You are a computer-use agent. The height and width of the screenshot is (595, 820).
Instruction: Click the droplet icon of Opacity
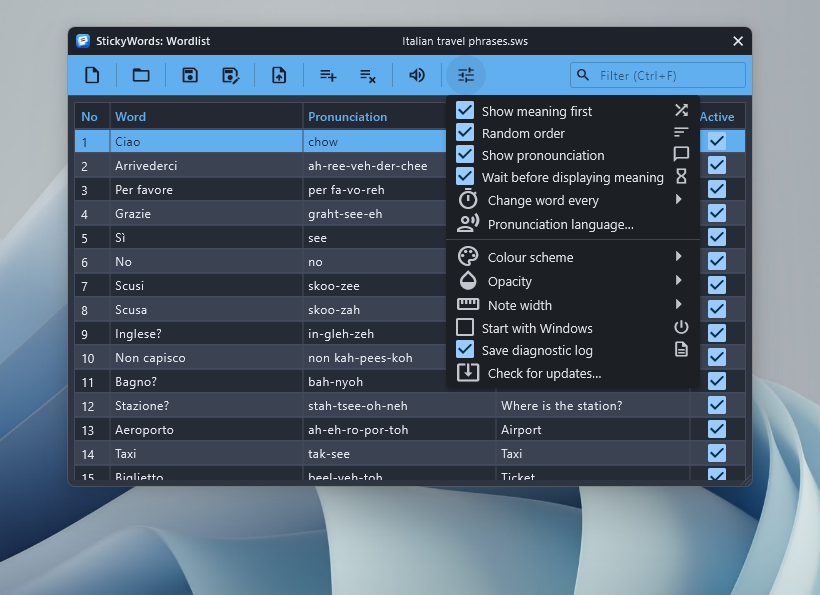coord(468,280)
